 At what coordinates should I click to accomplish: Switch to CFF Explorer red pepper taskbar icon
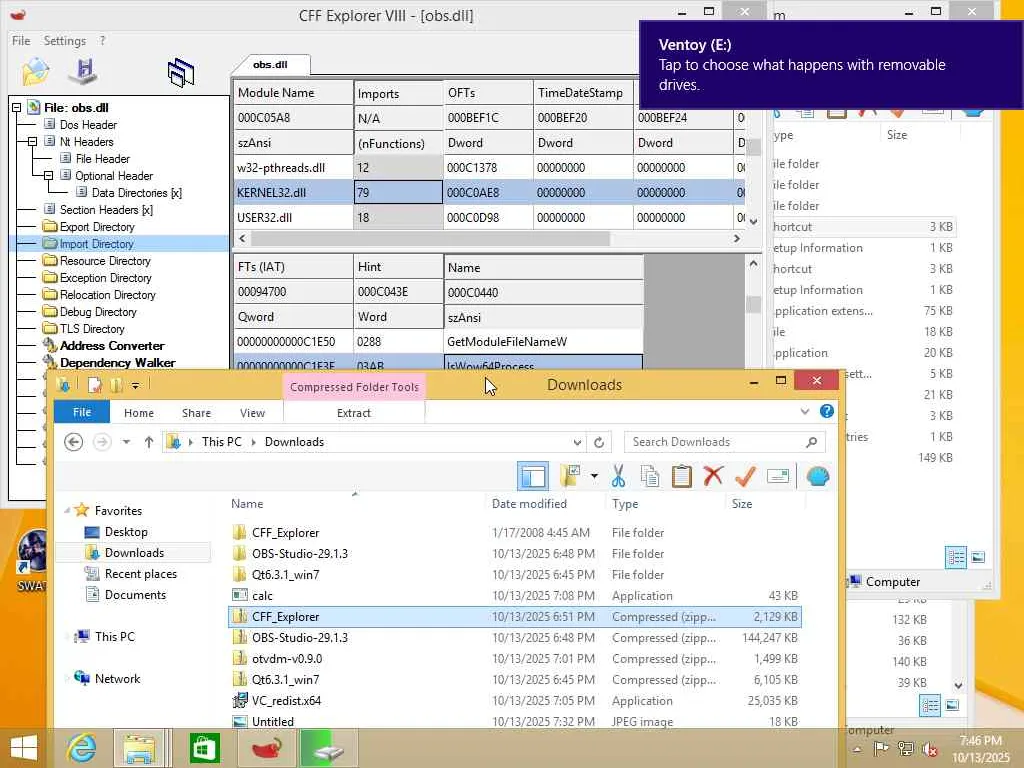[x=266, y=748]
